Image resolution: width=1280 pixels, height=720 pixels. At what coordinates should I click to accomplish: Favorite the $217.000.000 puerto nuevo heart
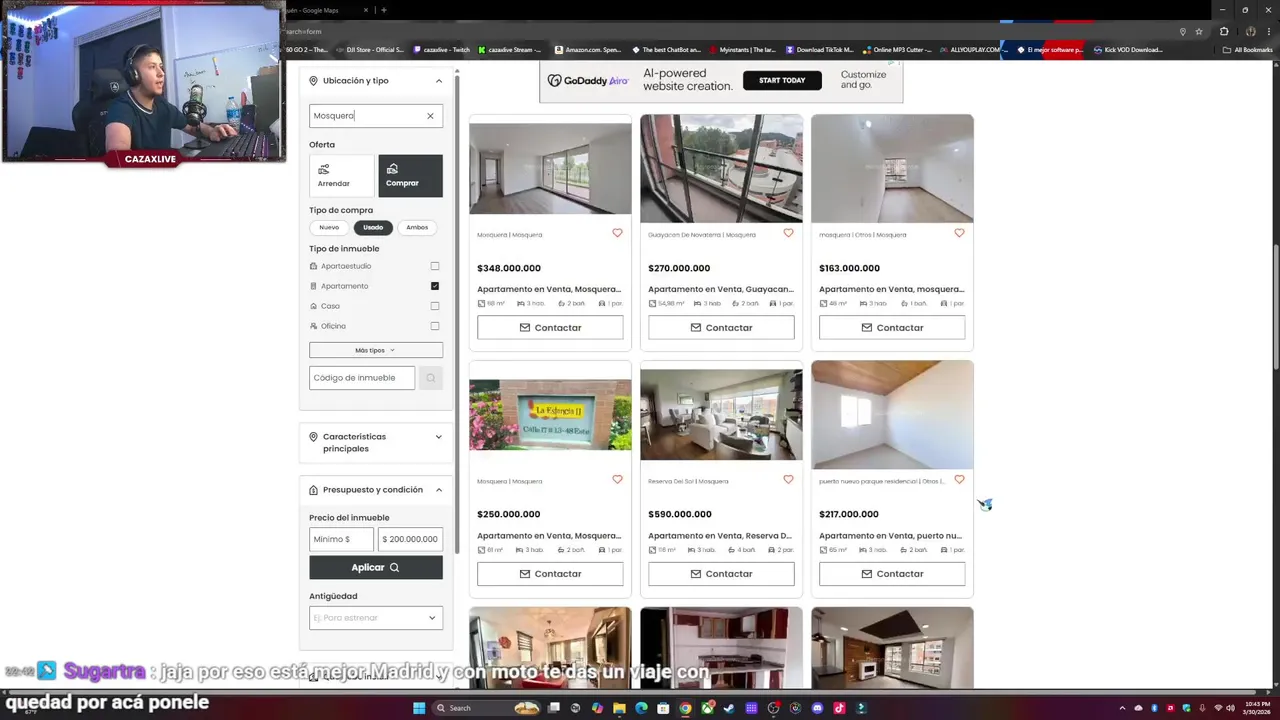[959, 479]
